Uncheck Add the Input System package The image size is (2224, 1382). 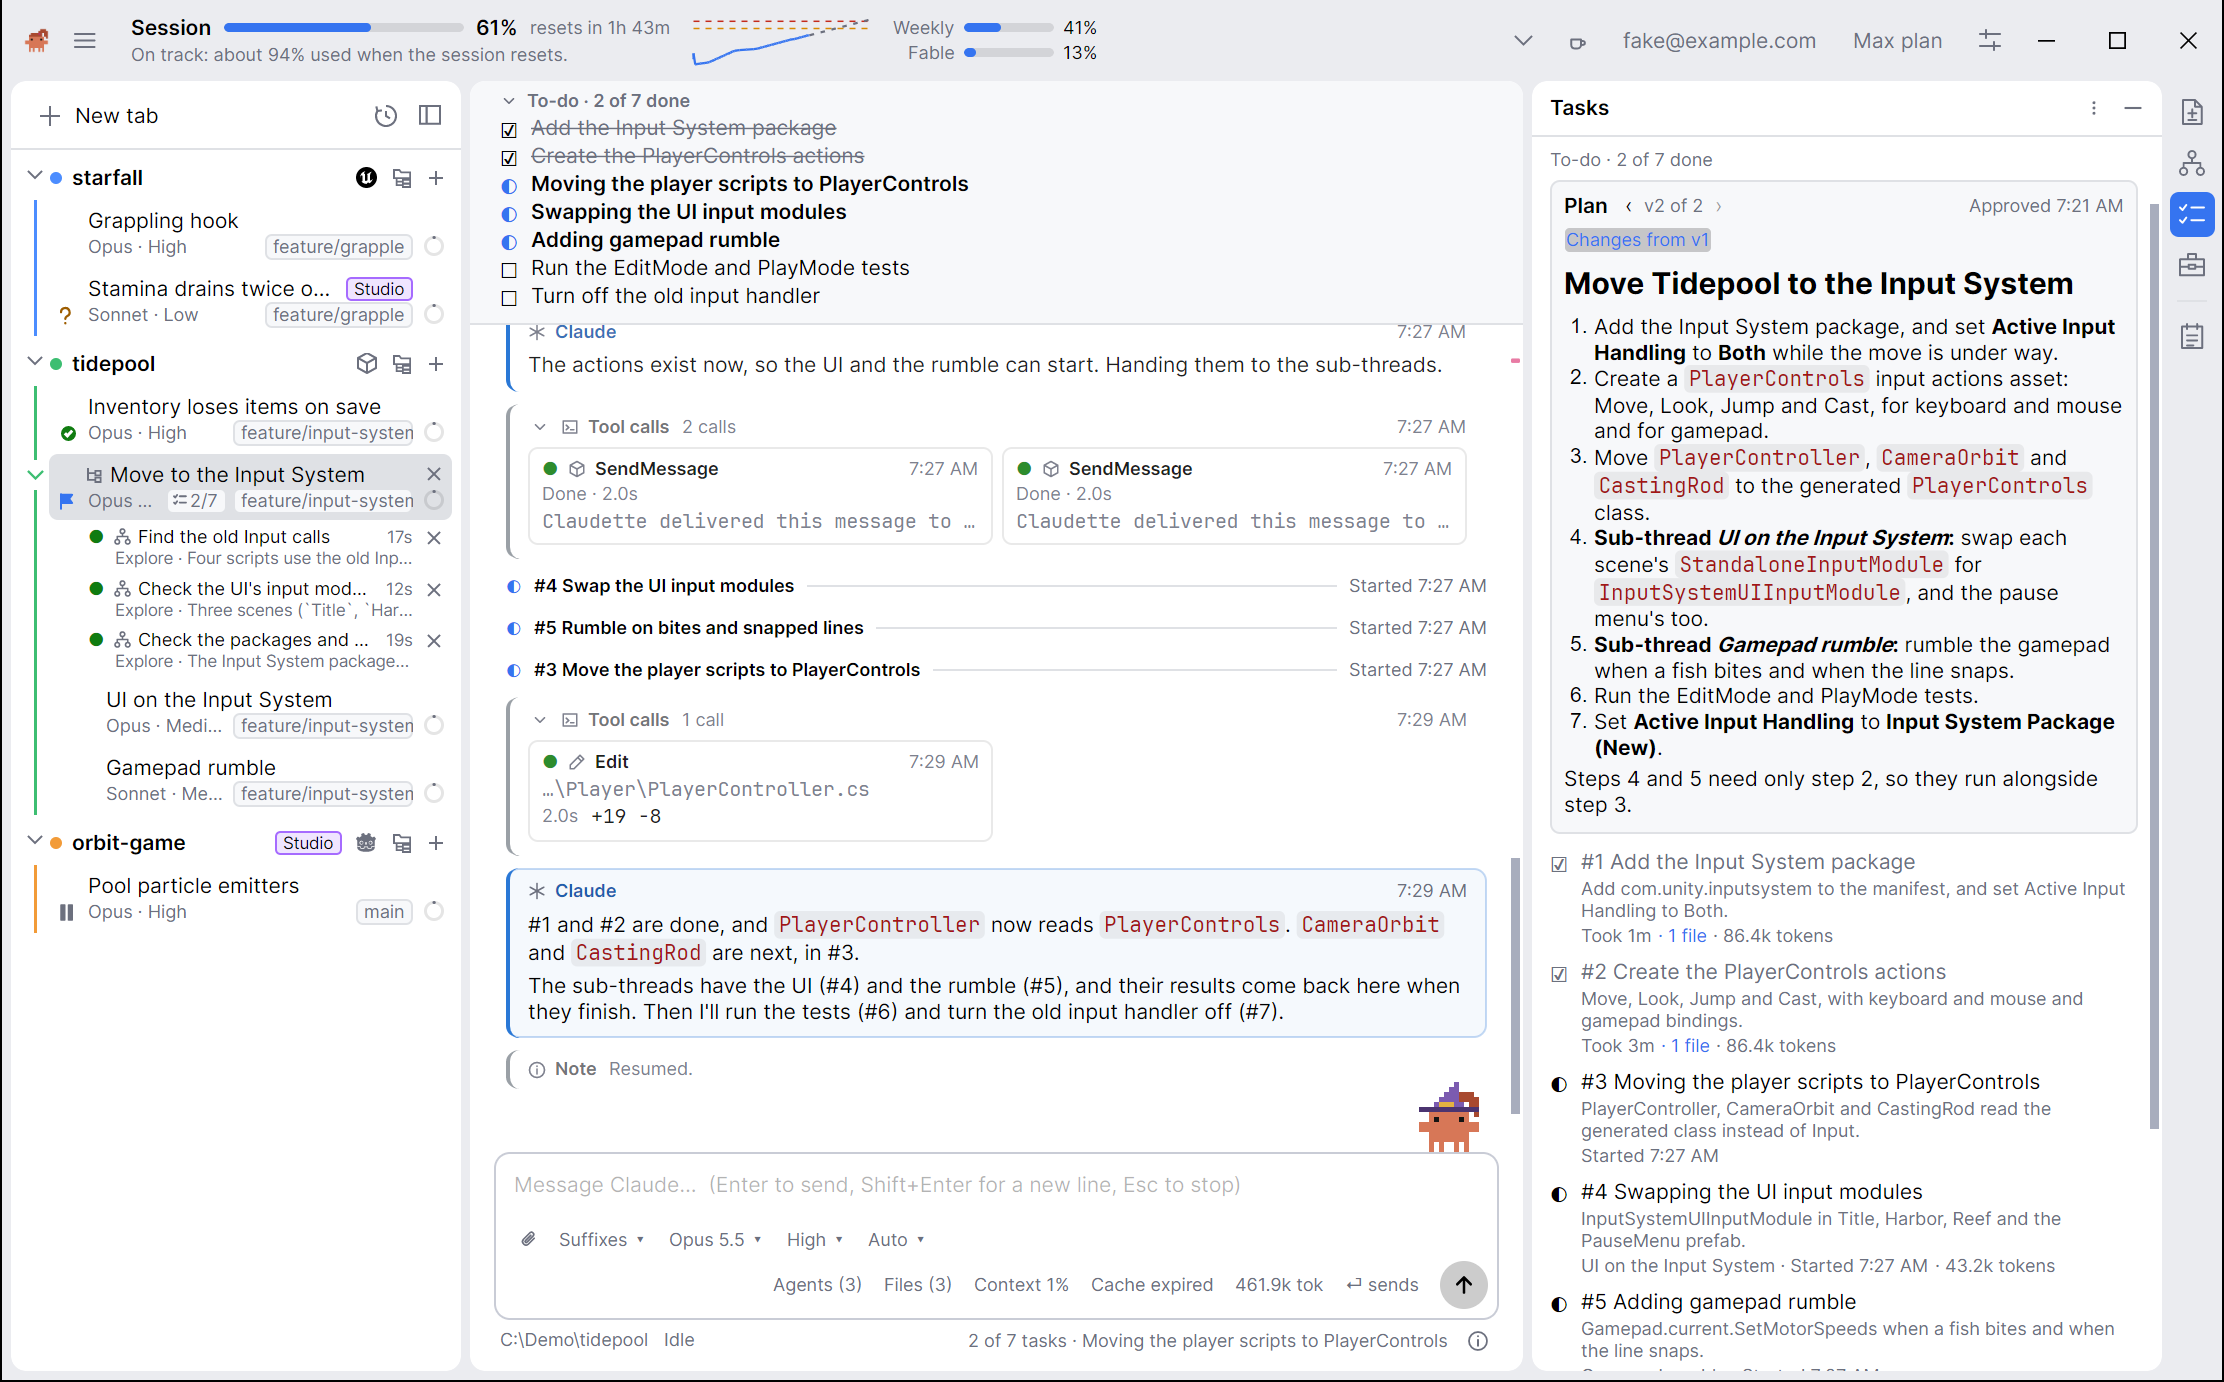(509, 130)
